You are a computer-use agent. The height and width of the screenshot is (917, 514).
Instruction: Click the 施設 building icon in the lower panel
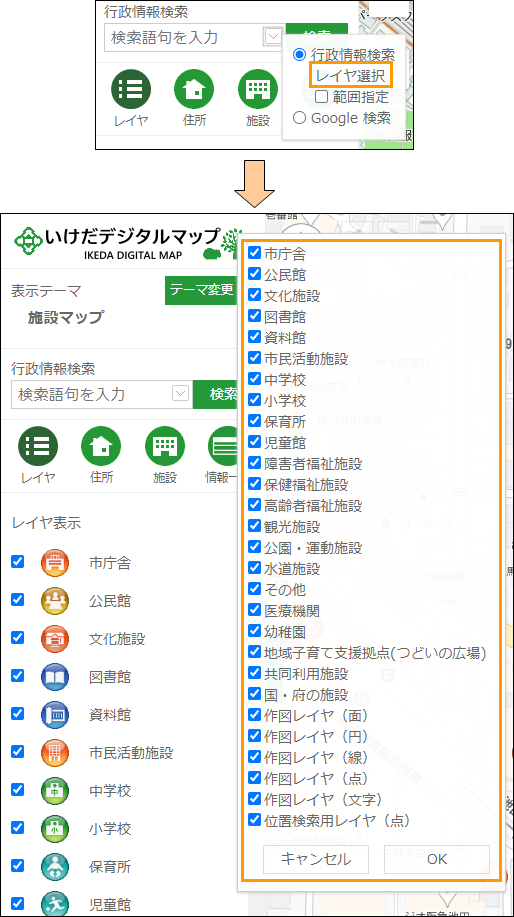click(x=165, y=446)
